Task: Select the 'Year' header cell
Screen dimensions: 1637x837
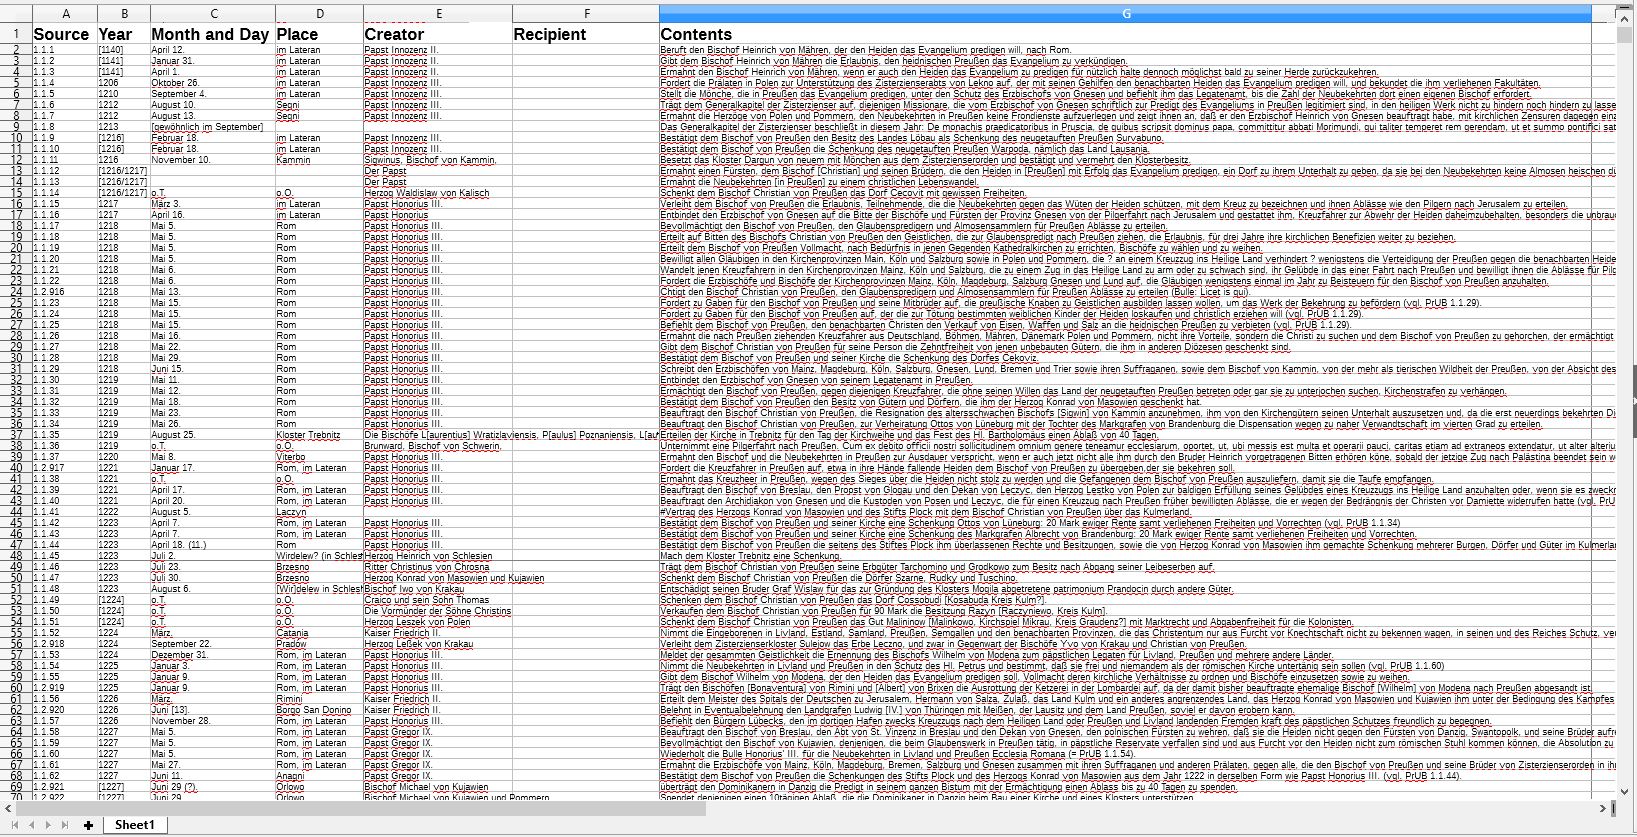Action: pos(124,33)
